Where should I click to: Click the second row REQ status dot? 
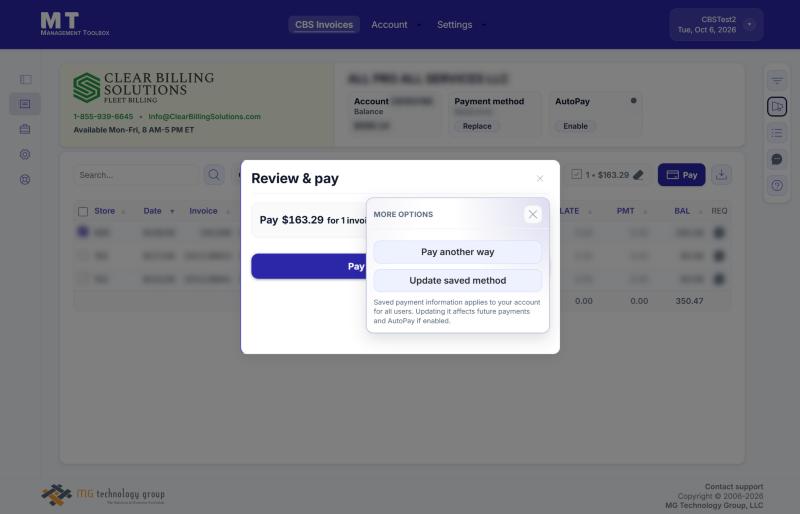point(719,256)
